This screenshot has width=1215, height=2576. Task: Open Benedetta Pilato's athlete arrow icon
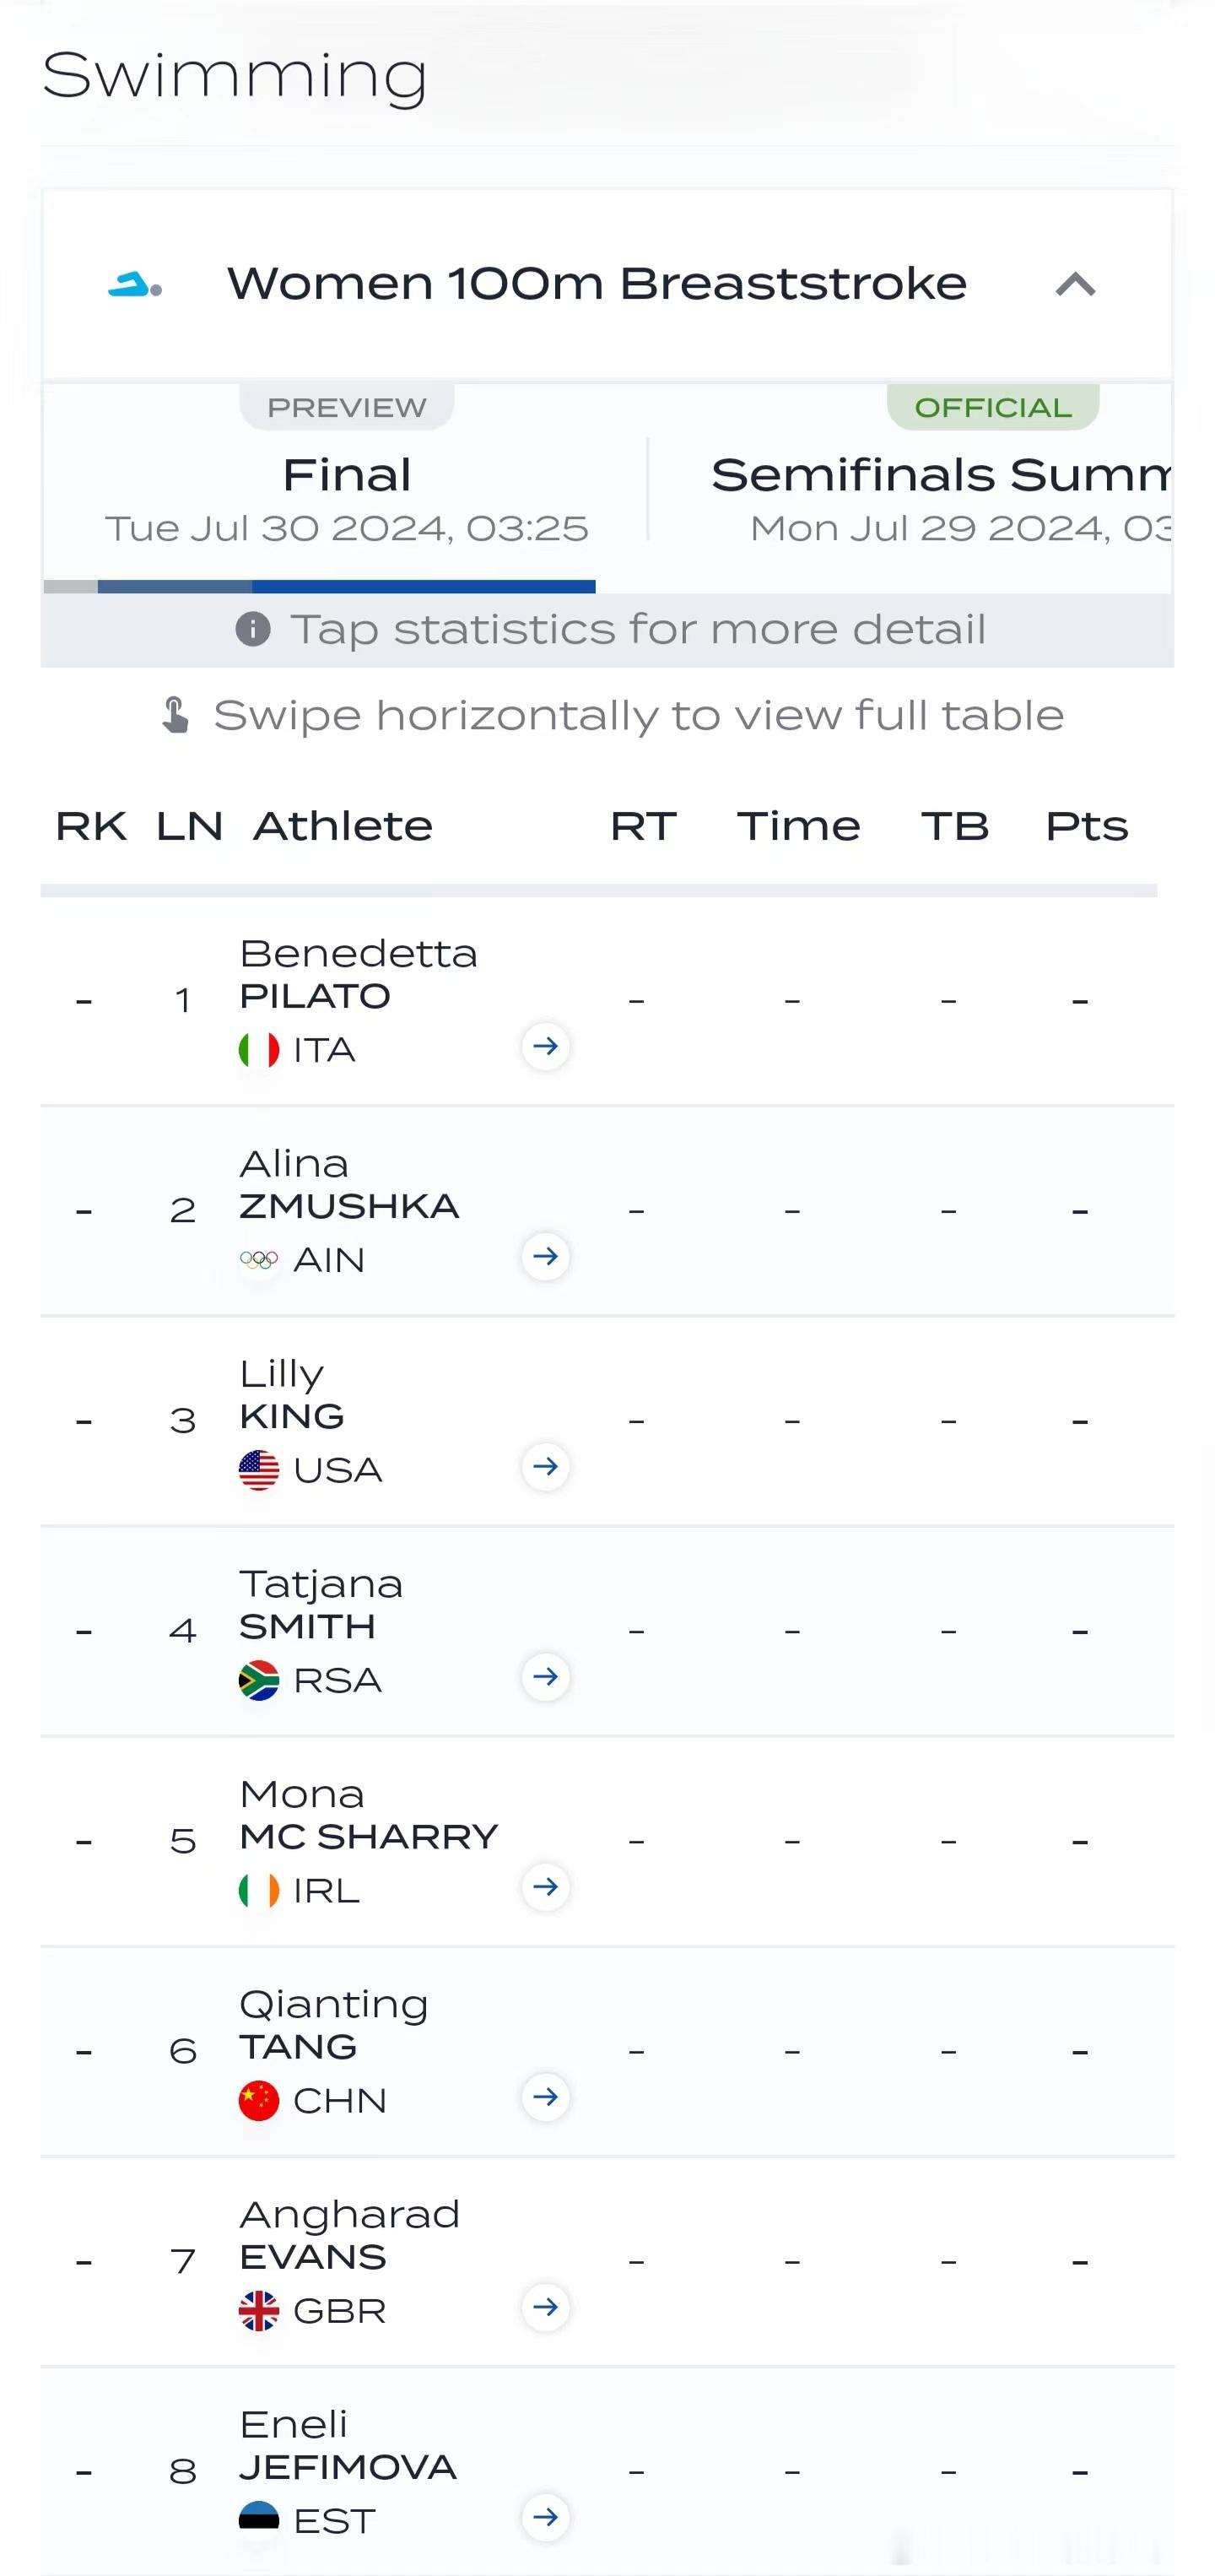[545, 1046]
